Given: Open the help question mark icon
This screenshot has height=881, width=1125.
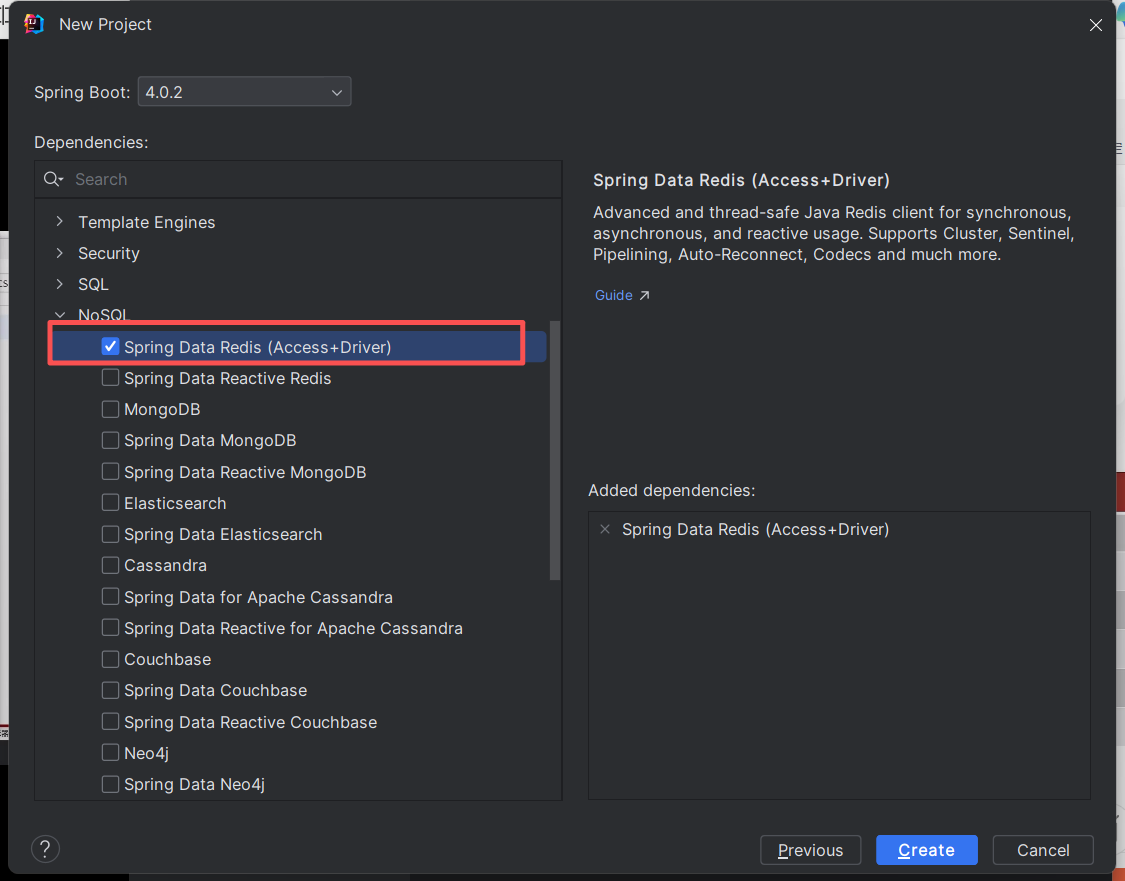Looking at the screenshot, I should [45, 849].
